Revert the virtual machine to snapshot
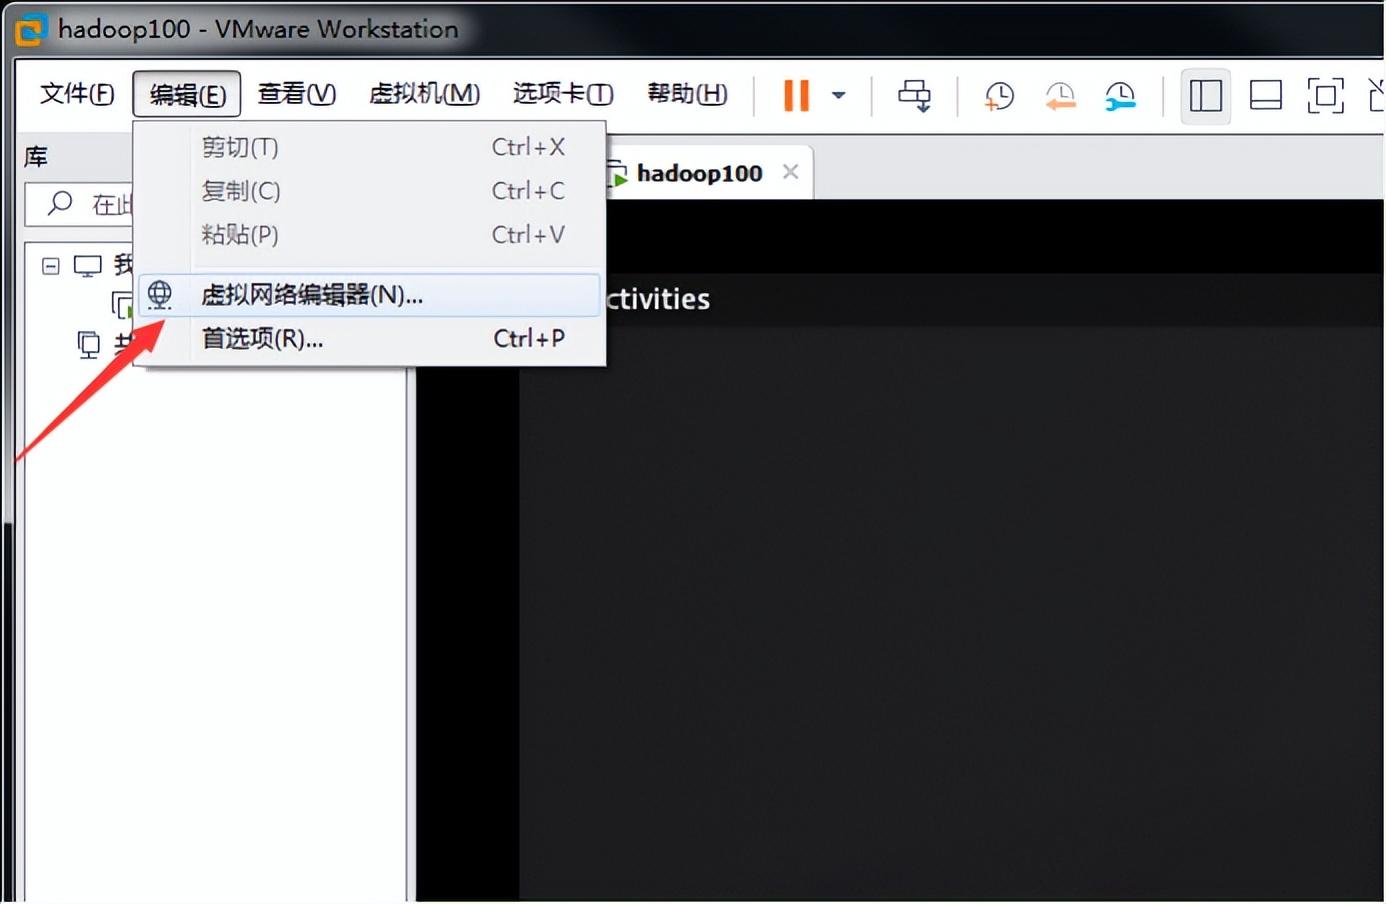The width and height of the screenshot is (1386, 904). pyautogui.click(x=1060, y=96)
